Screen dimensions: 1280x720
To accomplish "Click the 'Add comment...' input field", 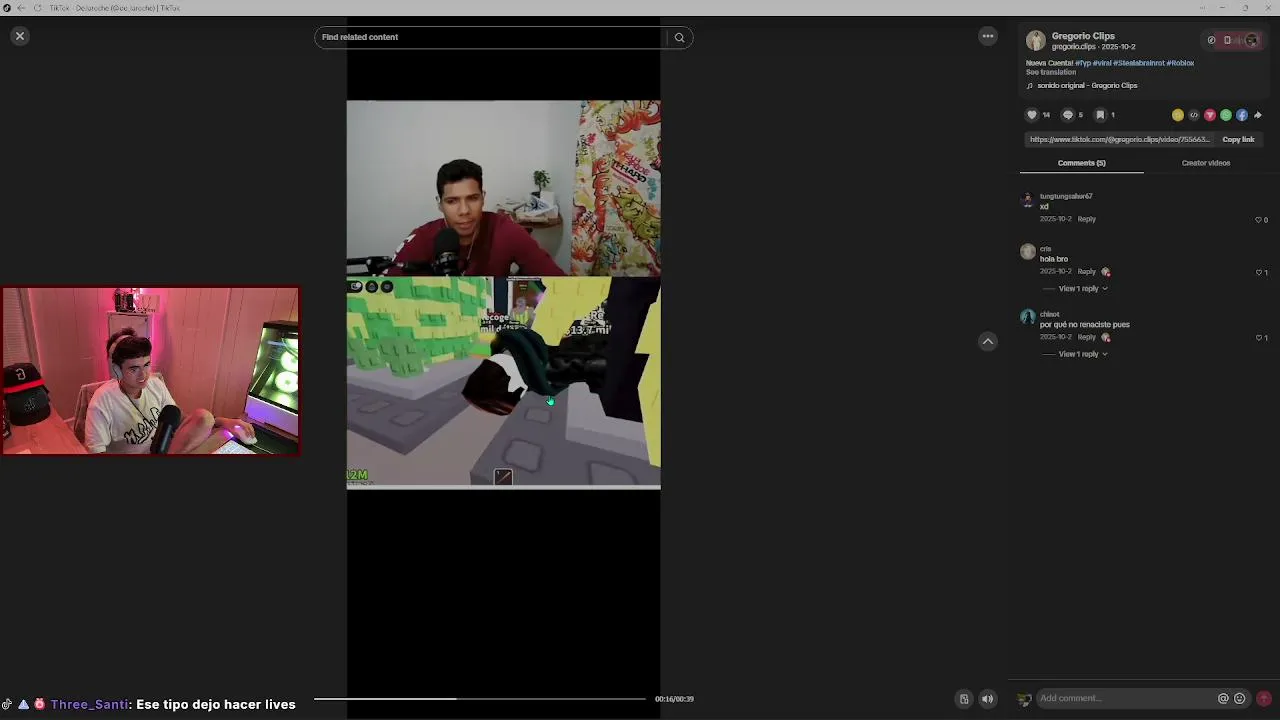I will [x=1125, y=699].
